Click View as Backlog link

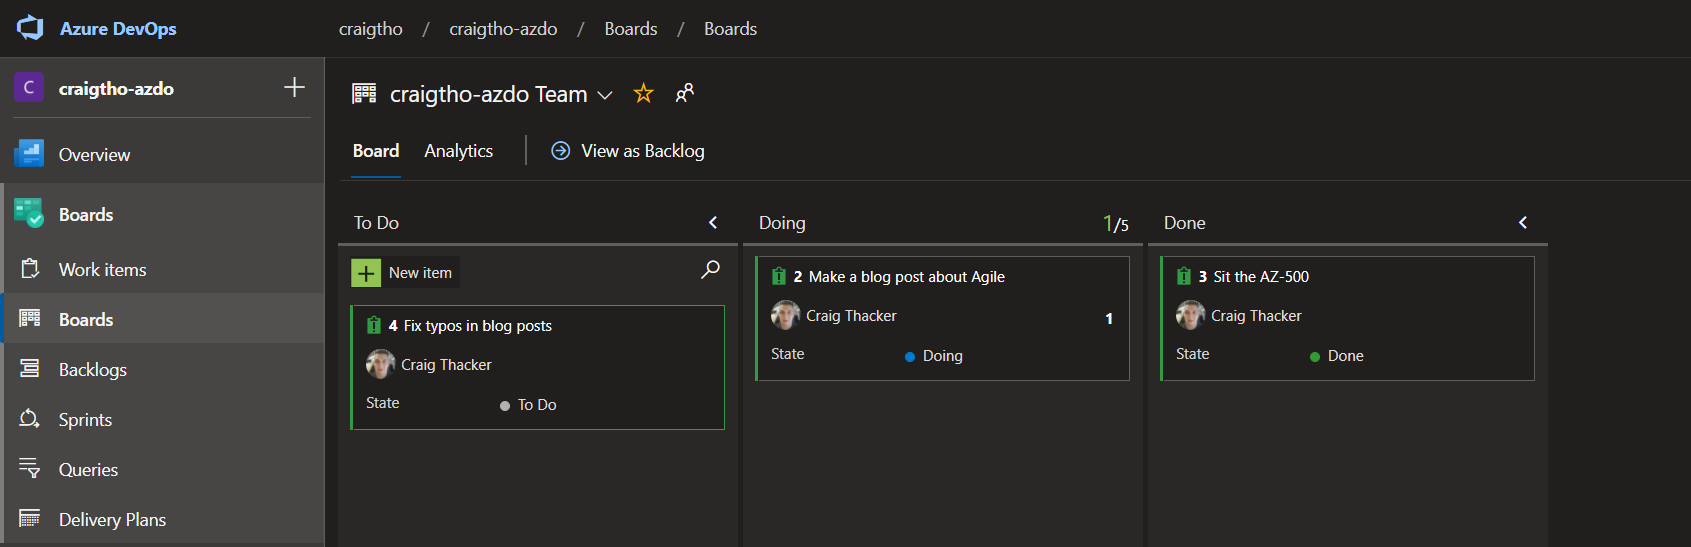[643, 151]
